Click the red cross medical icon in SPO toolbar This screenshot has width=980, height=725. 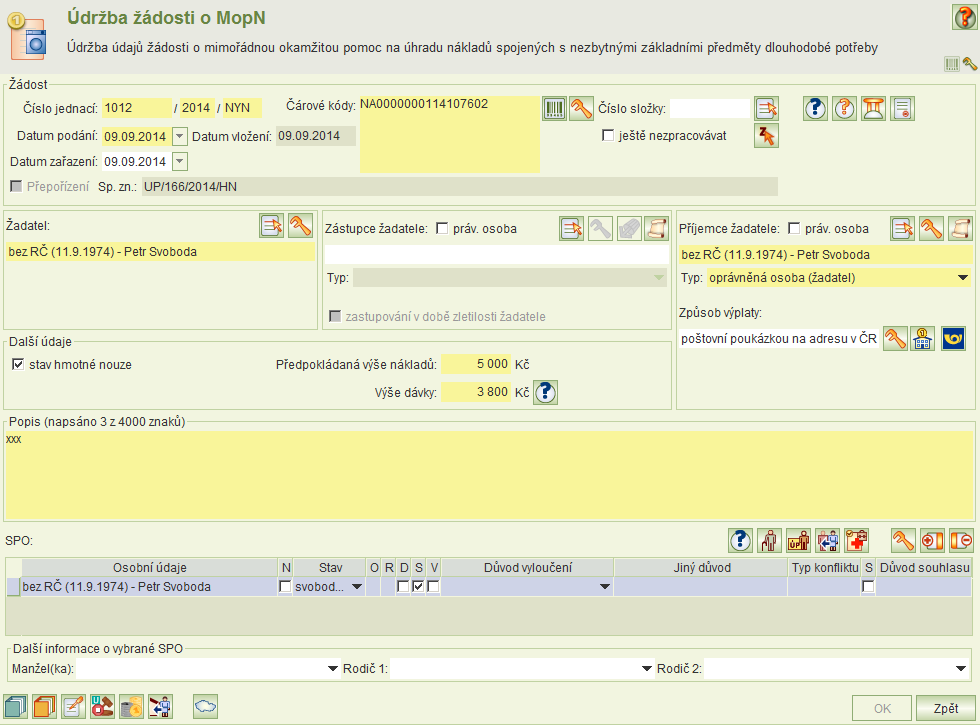(856, 540)
